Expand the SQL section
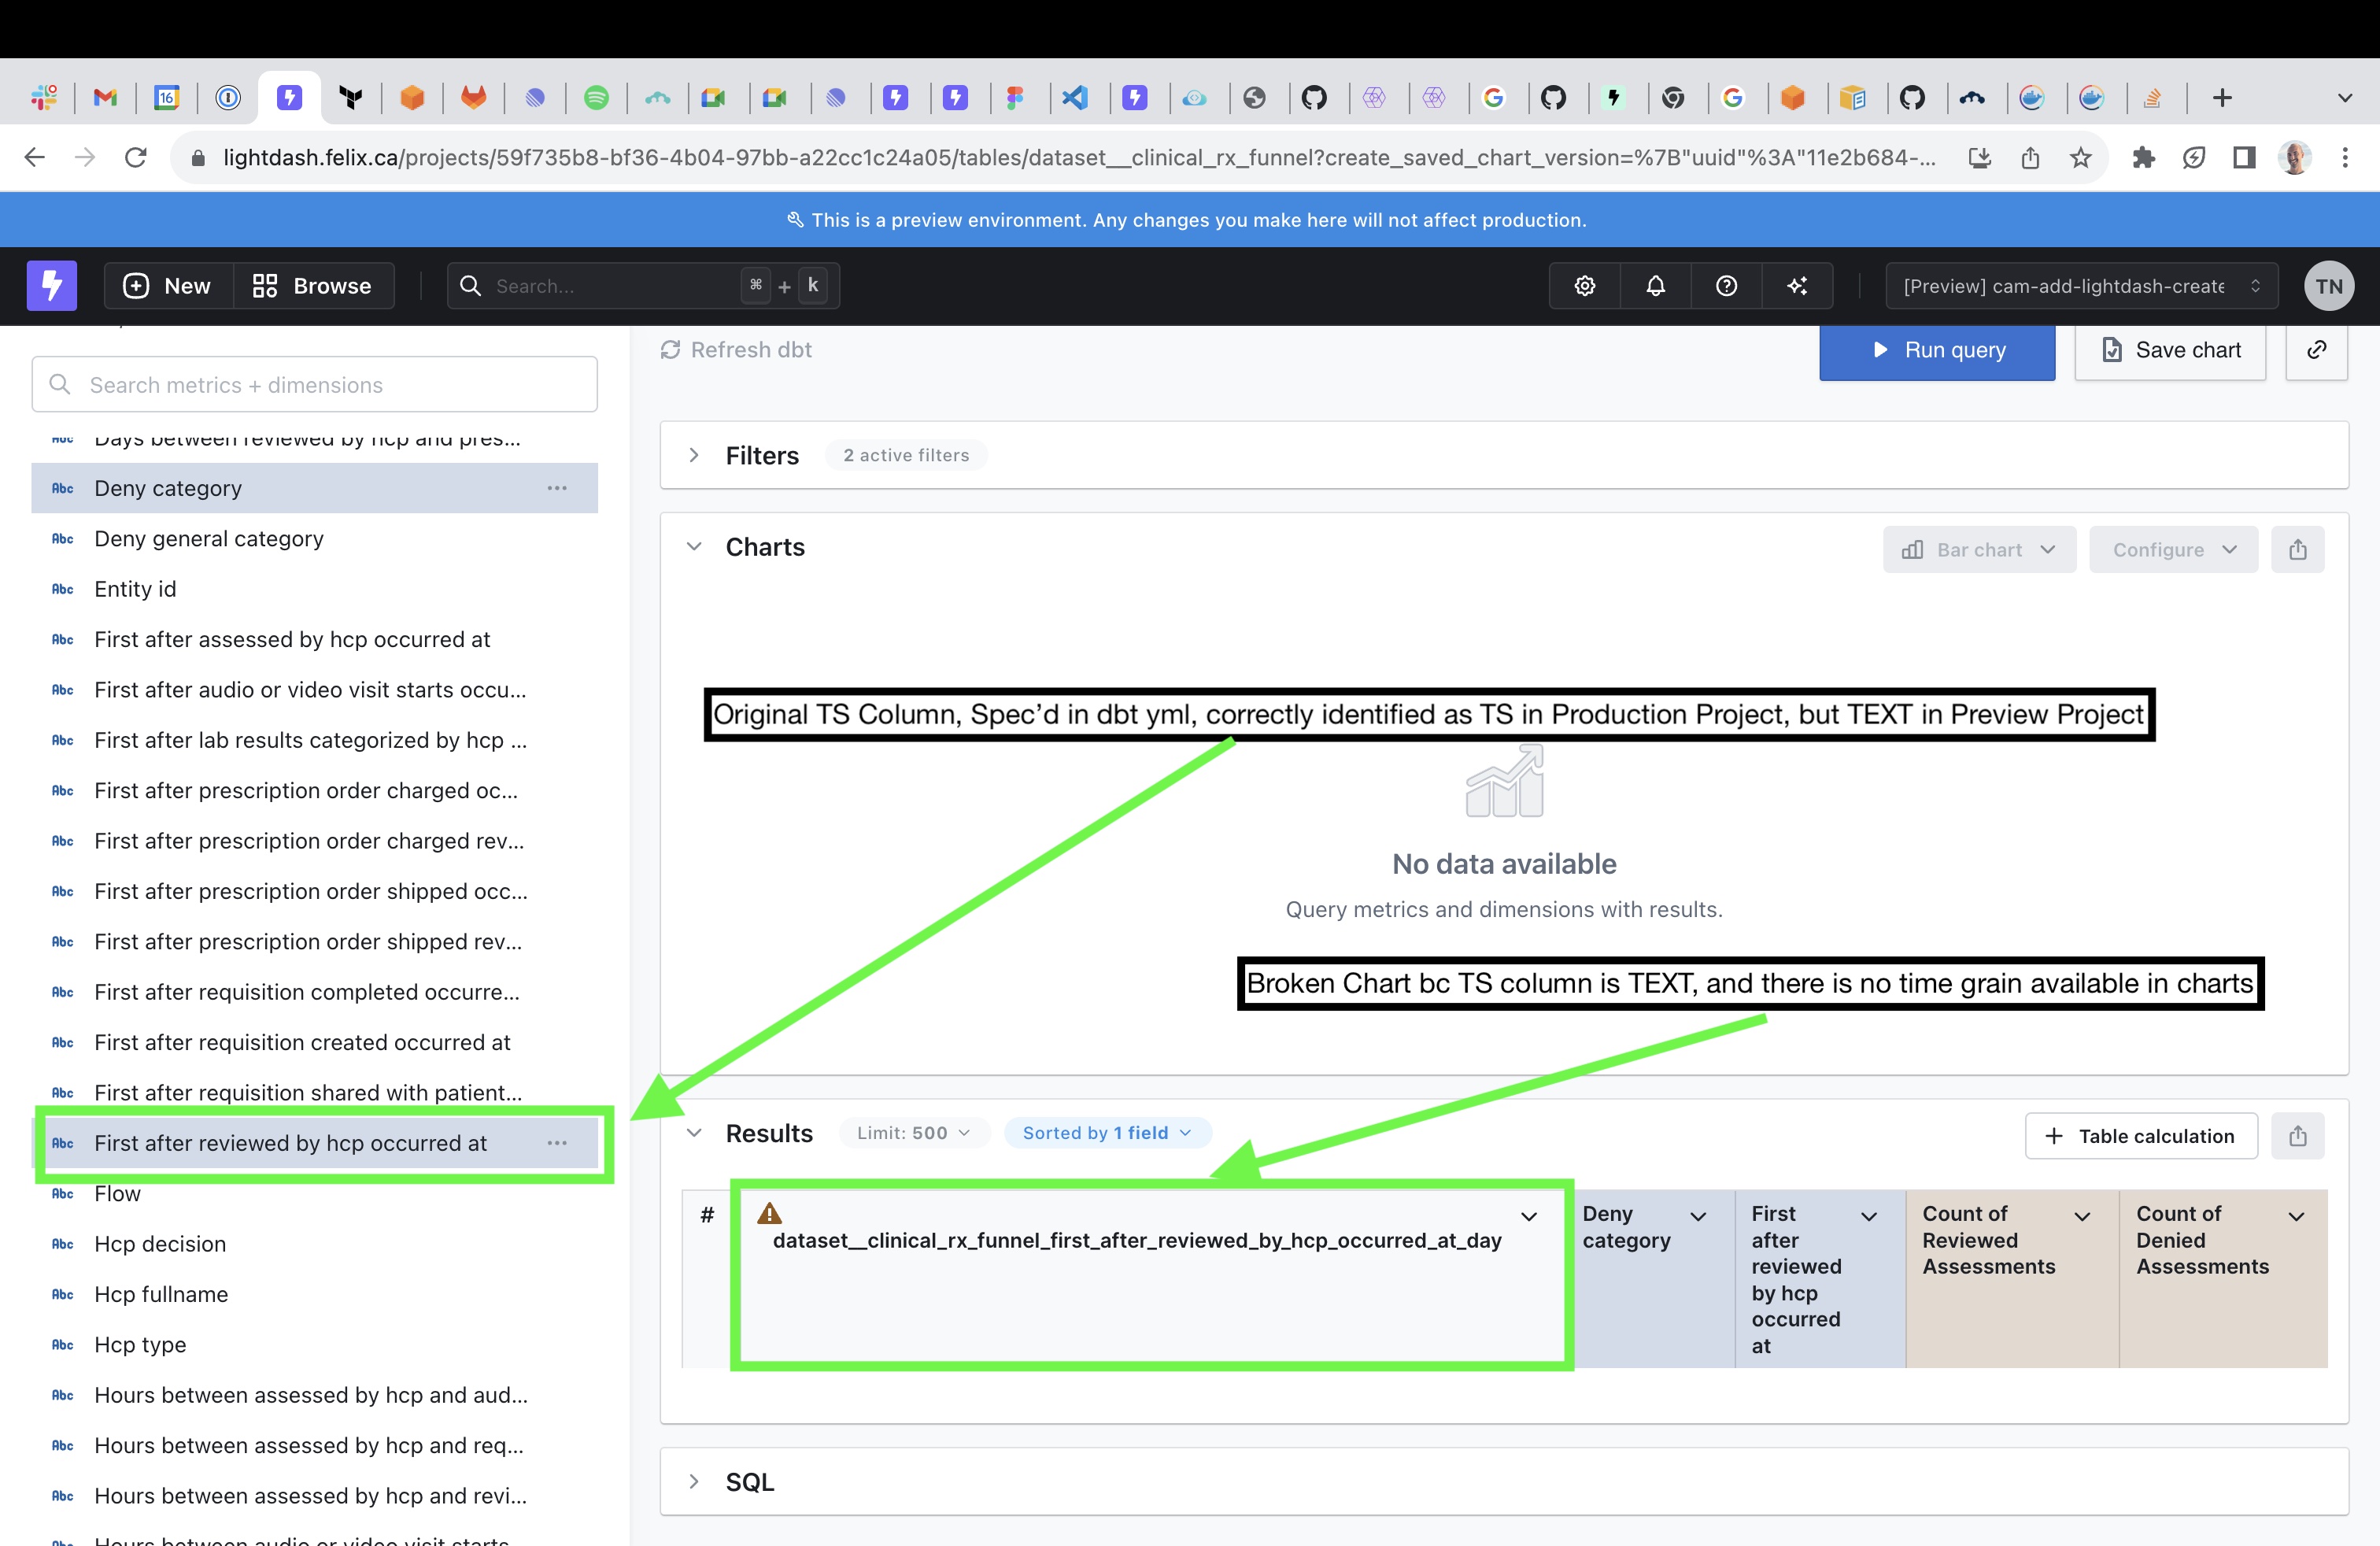2380x1546 pixels. (x=694, y=1481)
